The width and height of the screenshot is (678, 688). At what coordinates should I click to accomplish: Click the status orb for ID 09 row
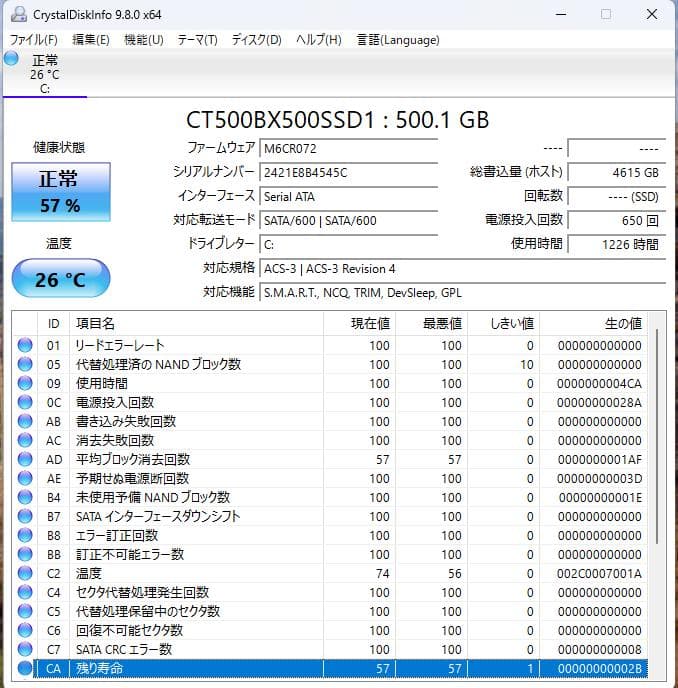[x=25, y=383]
